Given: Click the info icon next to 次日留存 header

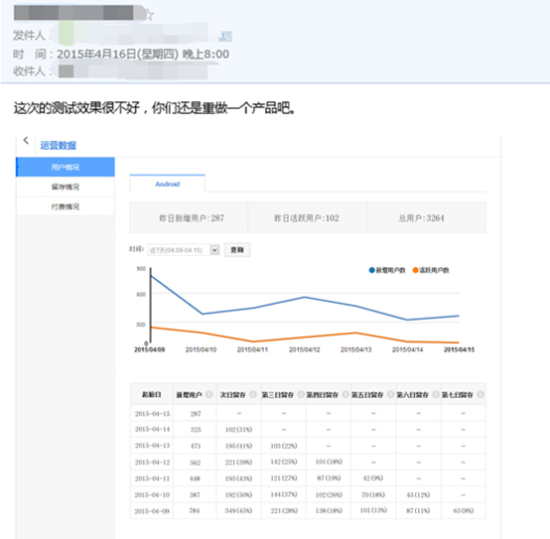Looking at the screenshot, I should [253, 394].
